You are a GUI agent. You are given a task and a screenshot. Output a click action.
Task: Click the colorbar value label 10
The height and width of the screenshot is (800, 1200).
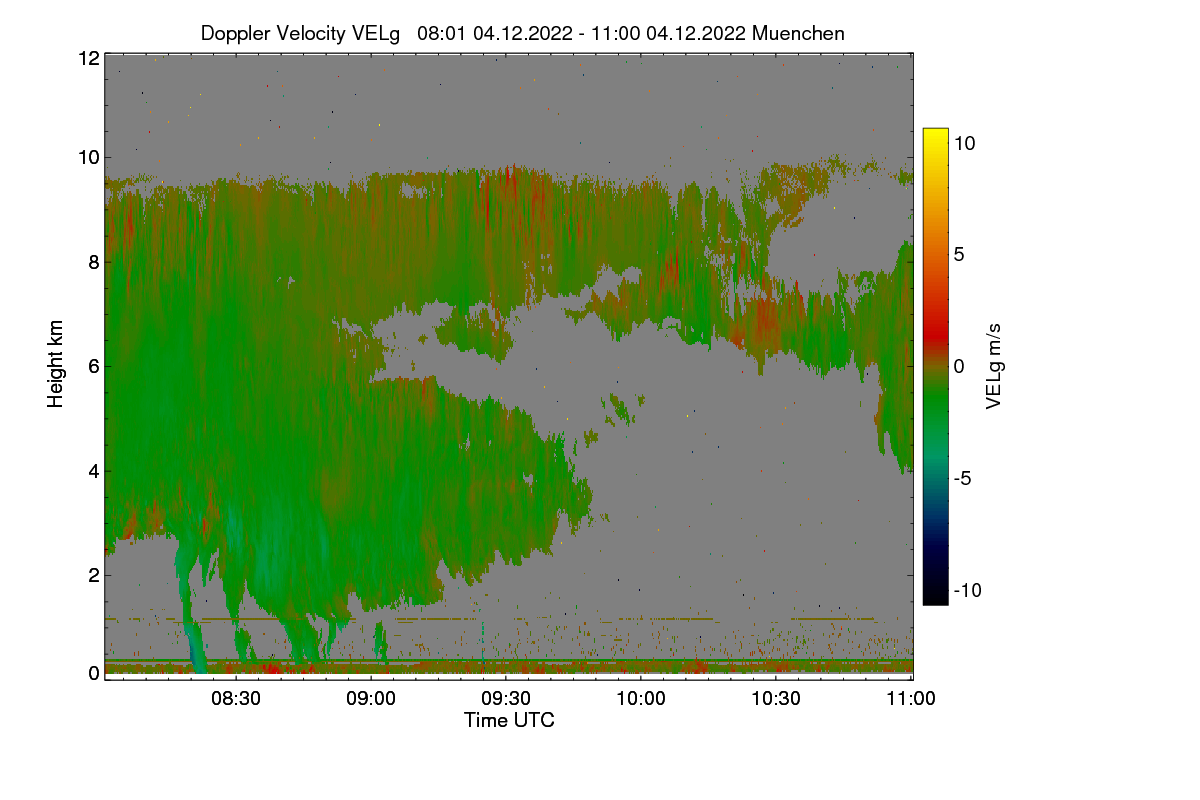pos(965,143)
